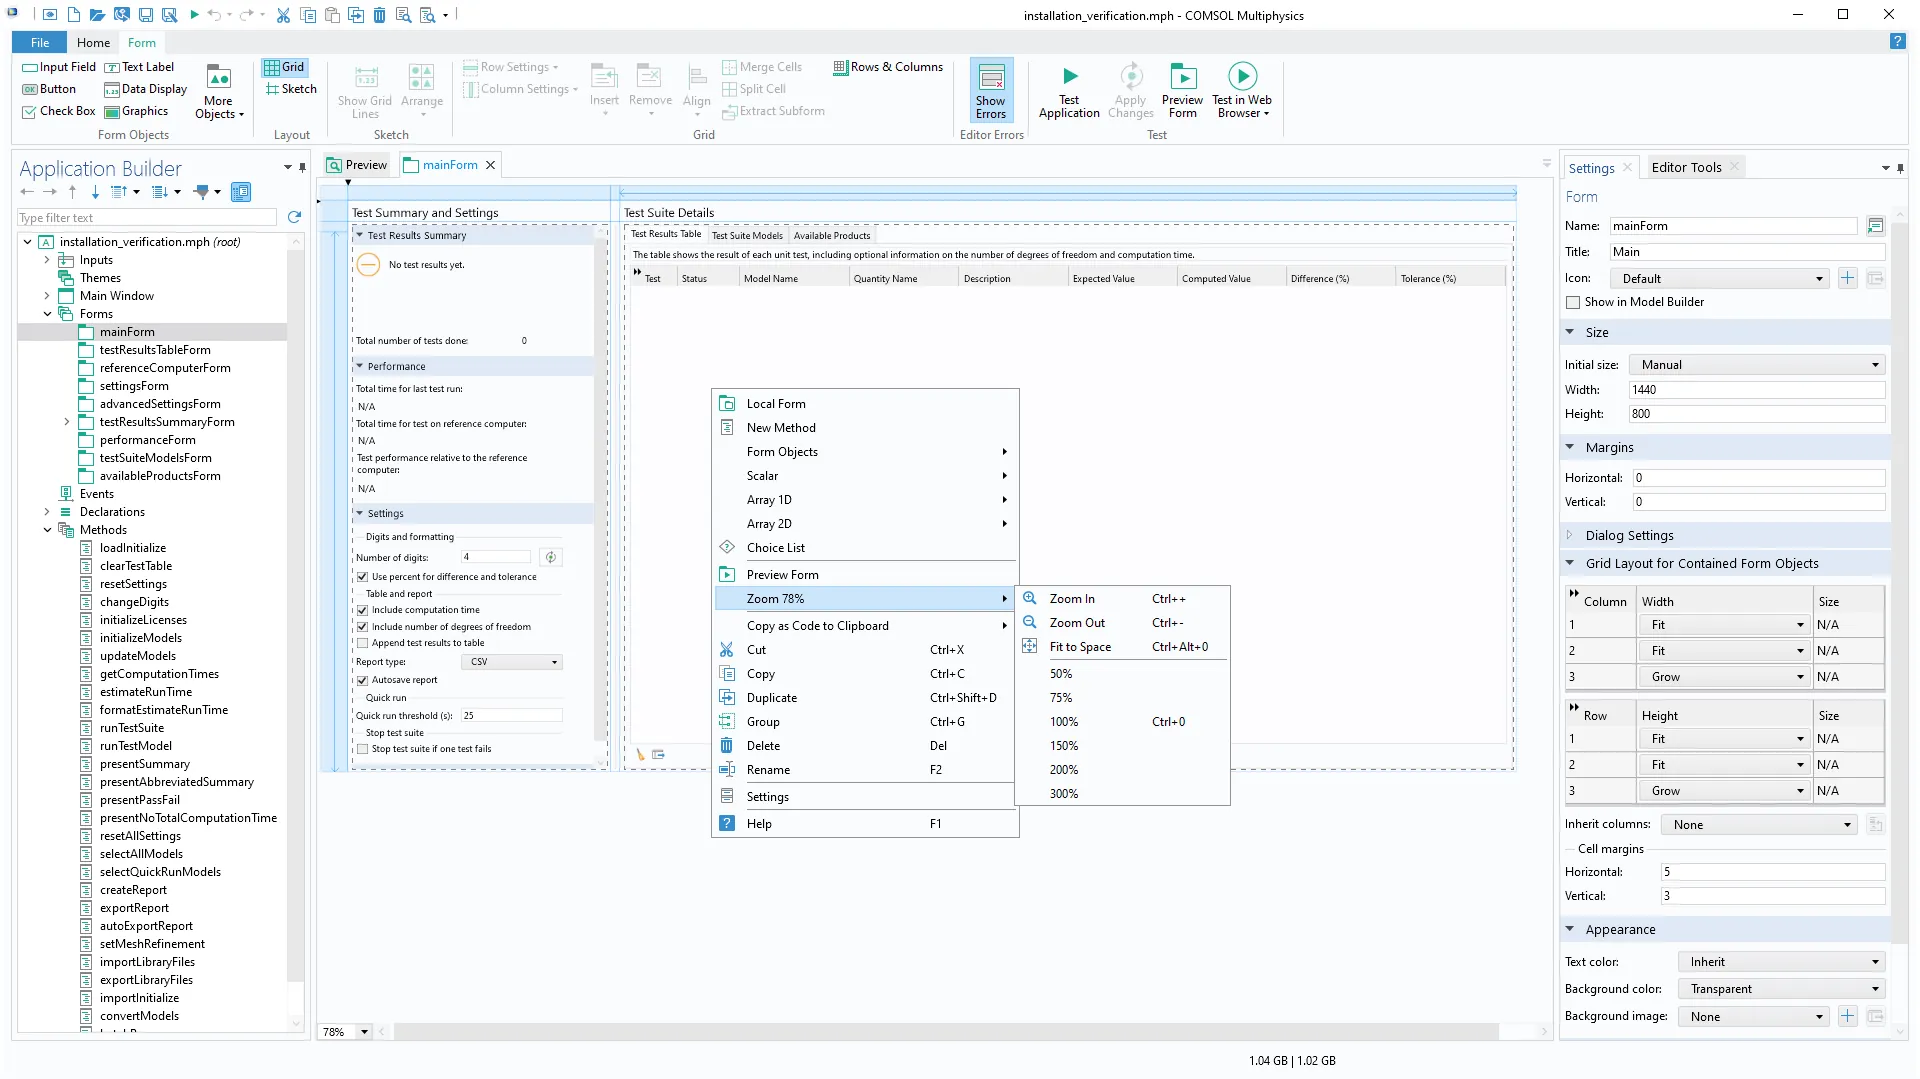Switch to the Editor Tools tab

1685,168
